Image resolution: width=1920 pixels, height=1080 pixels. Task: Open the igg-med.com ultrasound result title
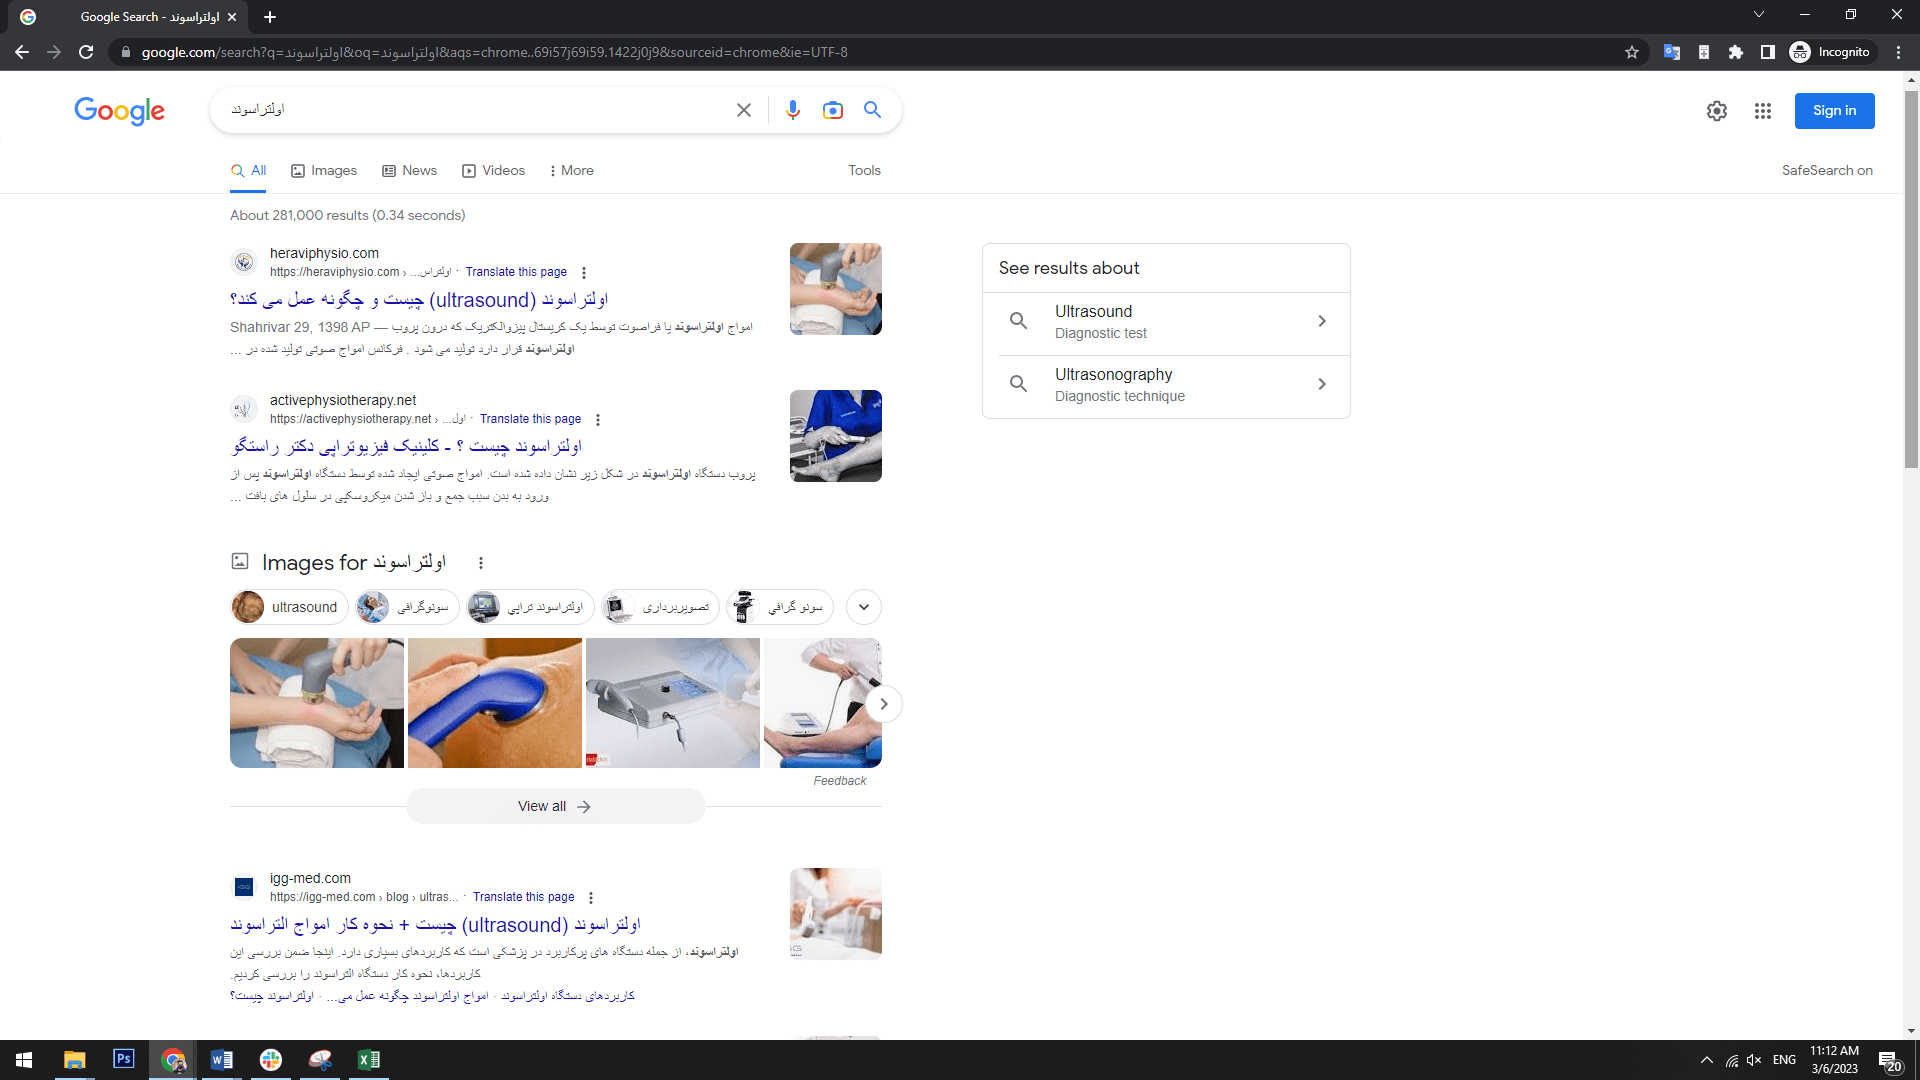[435, 925]
